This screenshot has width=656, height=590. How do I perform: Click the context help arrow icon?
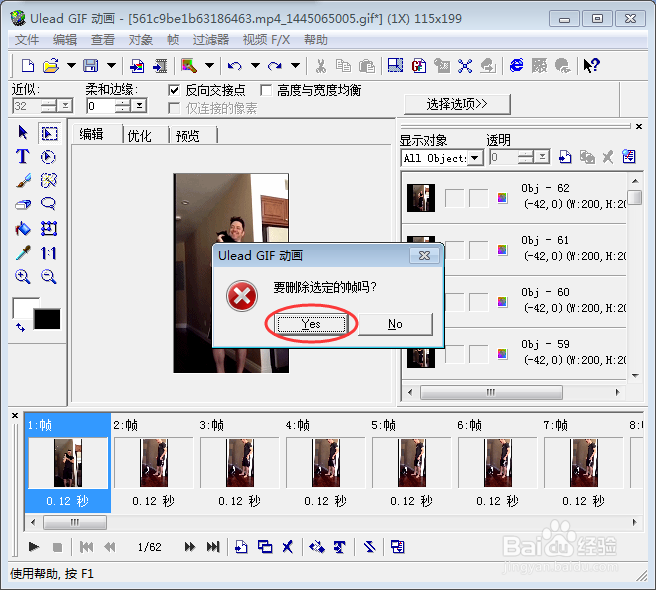592,66
